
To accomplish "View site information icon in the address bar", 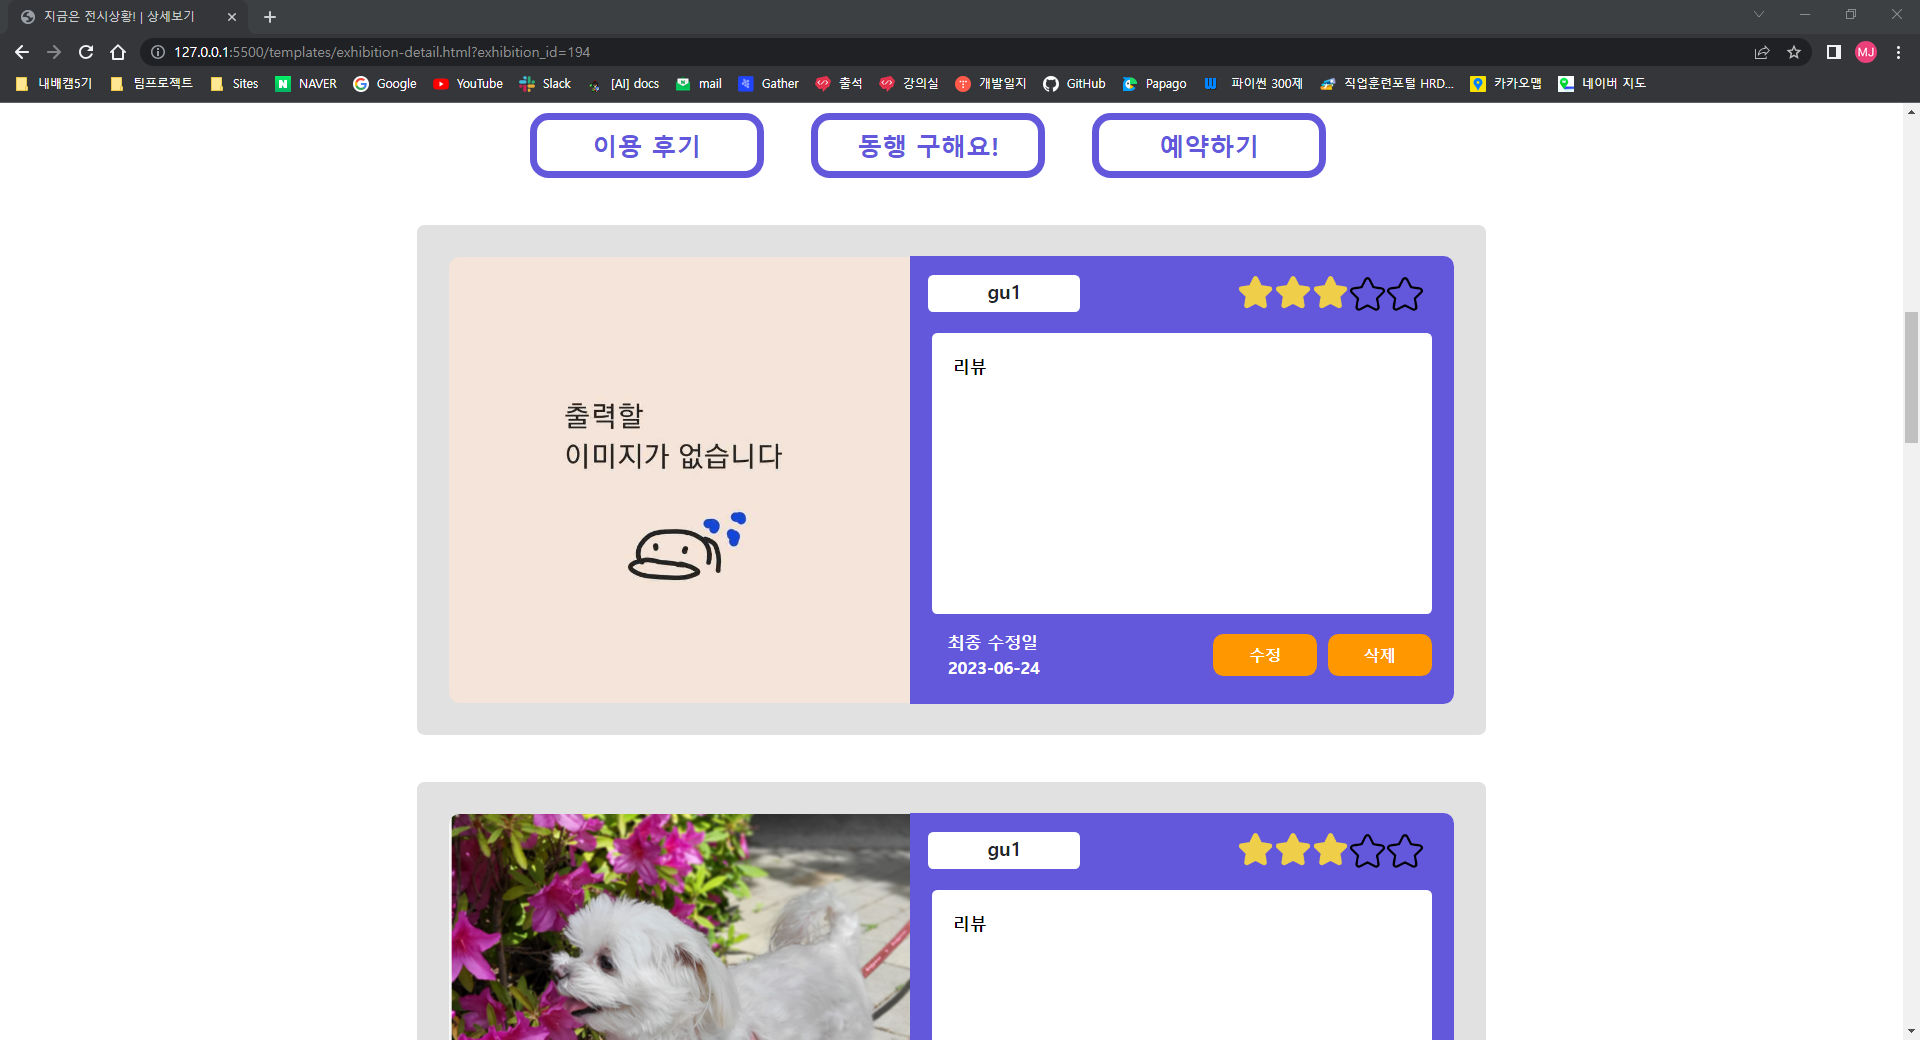I will pos(158,52).
